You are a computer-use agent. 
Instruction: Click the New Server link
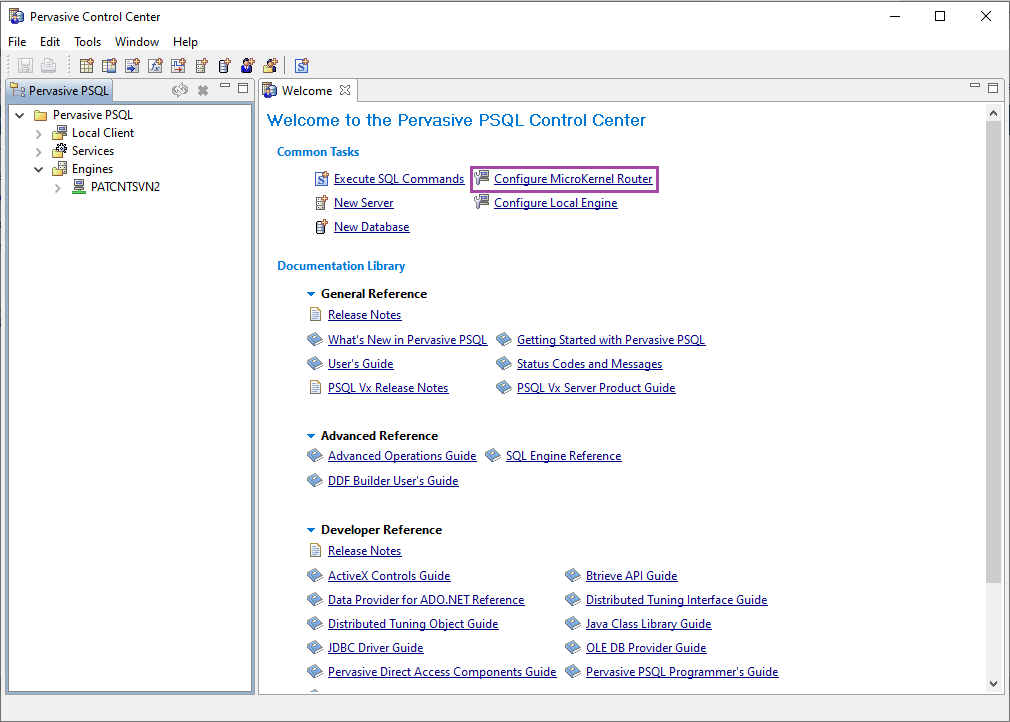[x=363, y=203]
